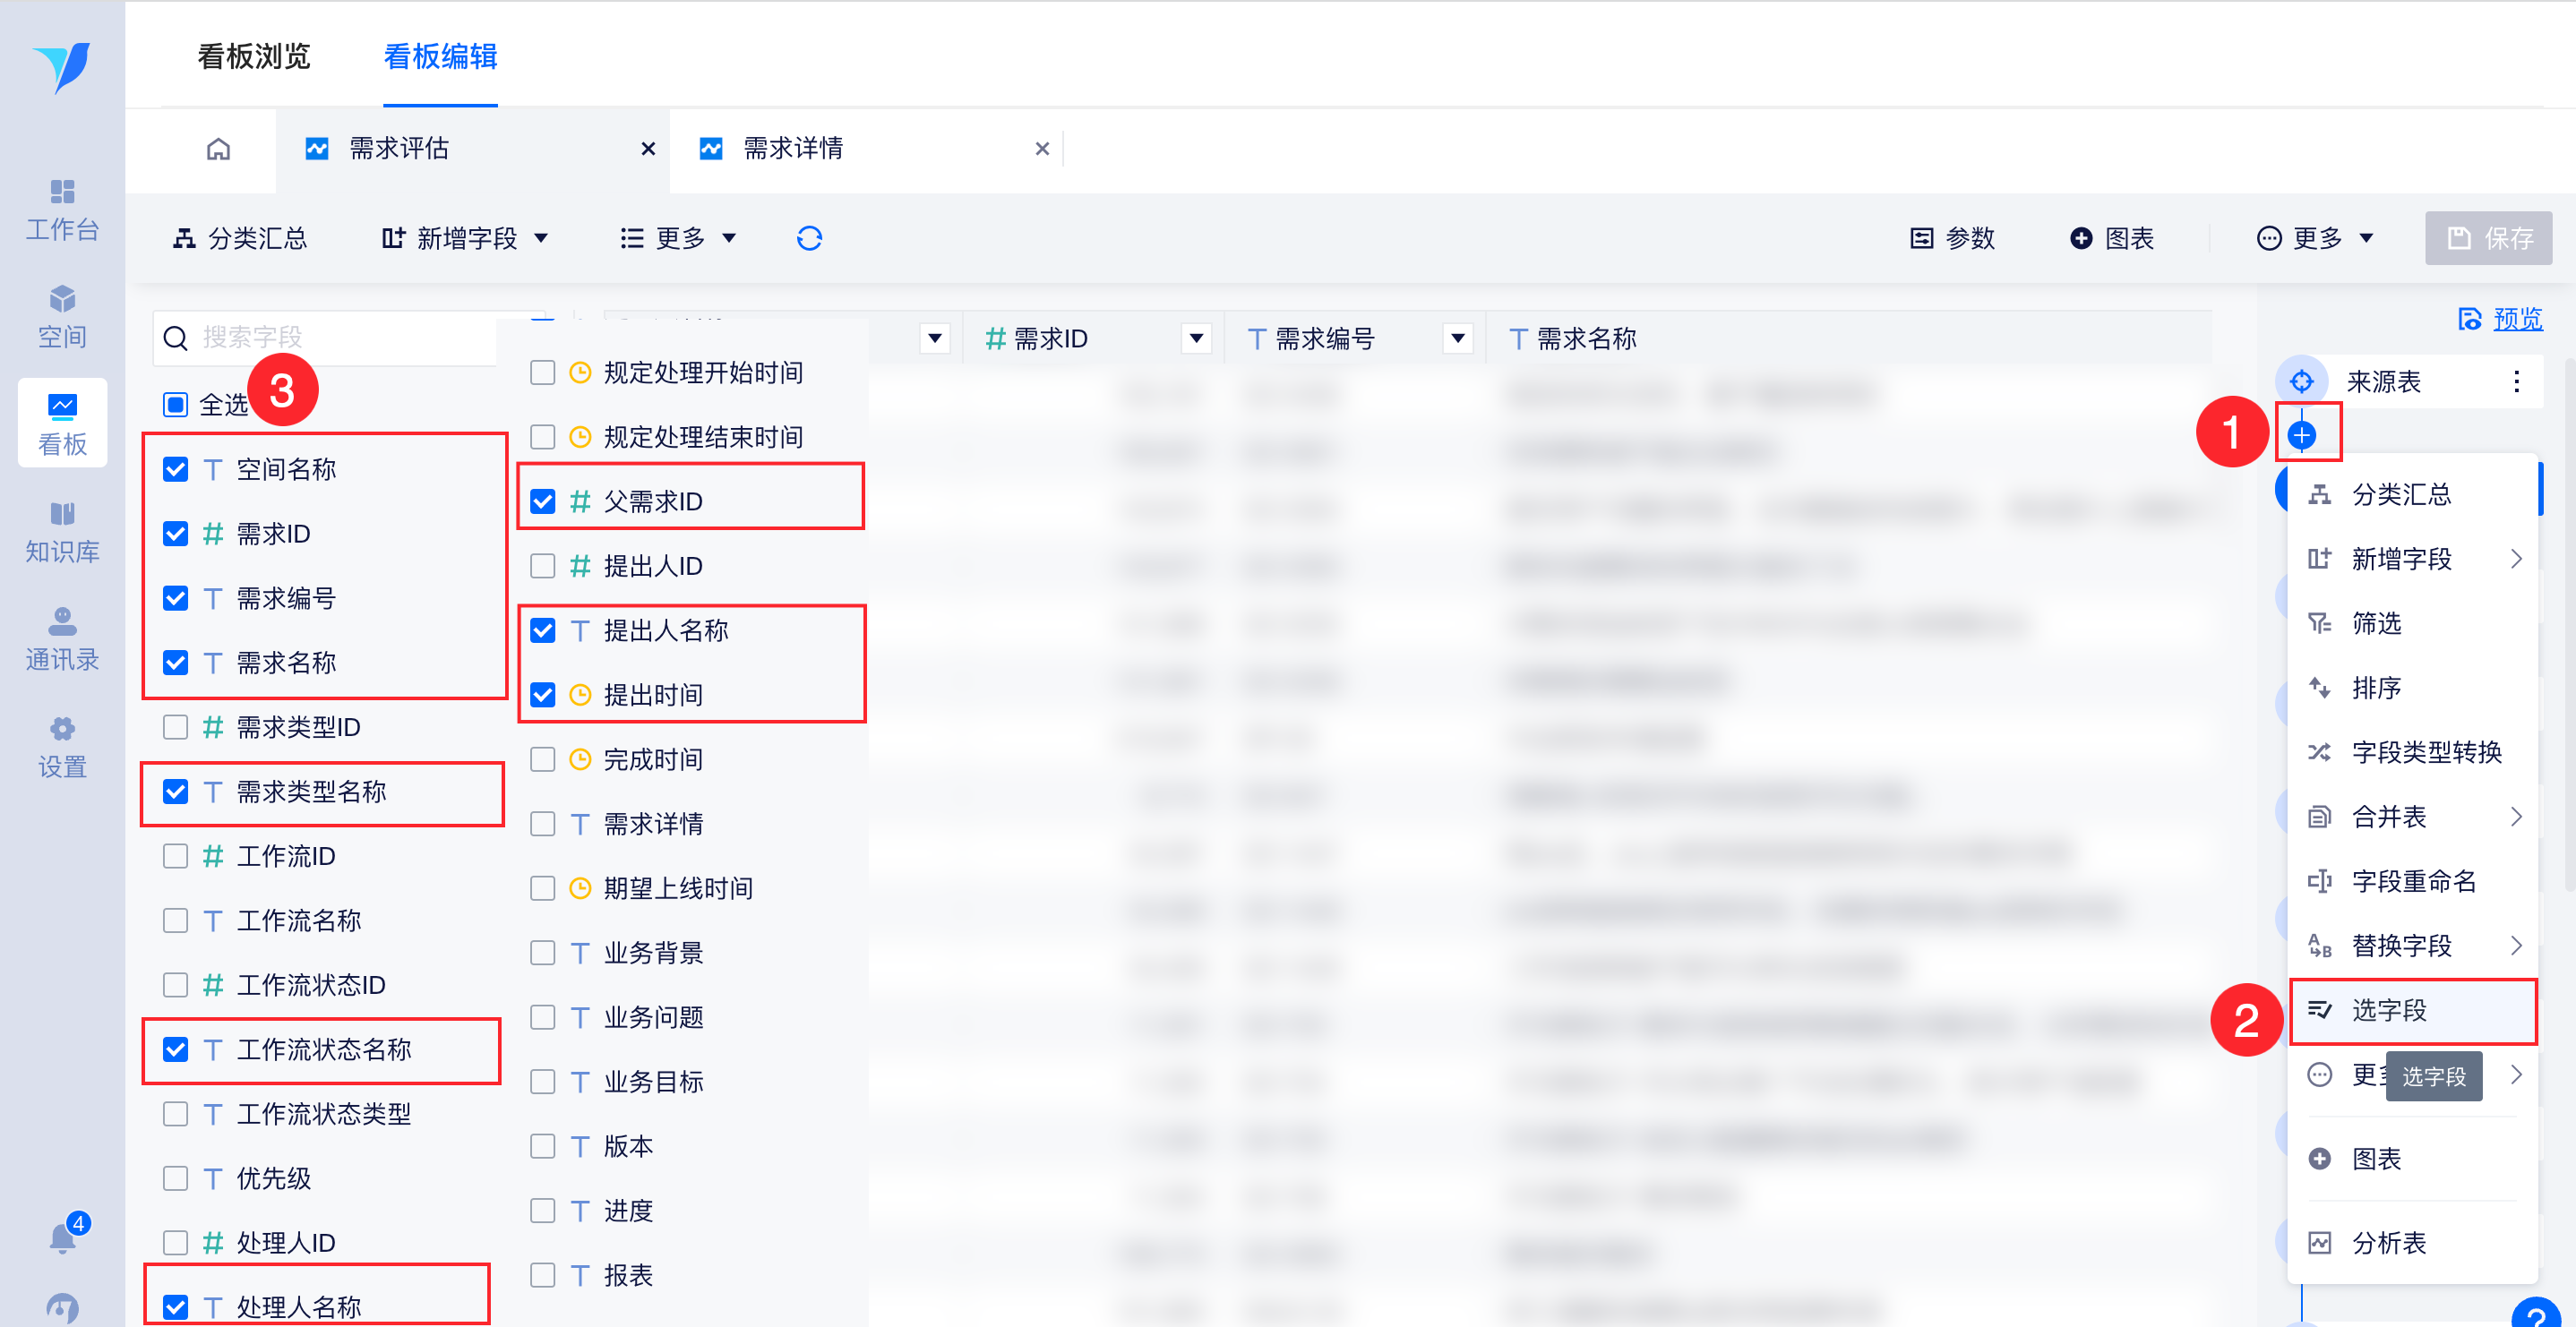Click the 预览 link
This screenshot has height=1327, width=2576.
(2517, 319)
